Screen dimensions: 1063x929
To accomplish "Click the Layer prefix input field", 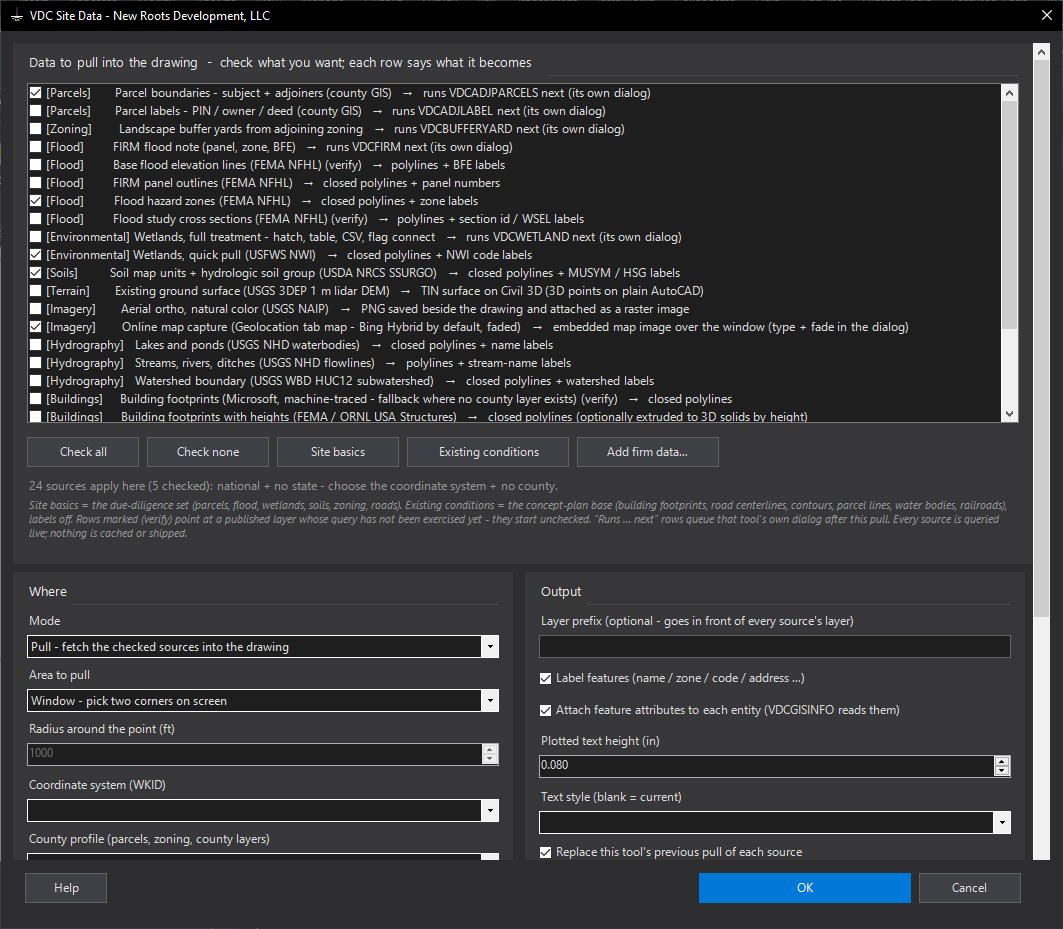I will coord(775,647).
